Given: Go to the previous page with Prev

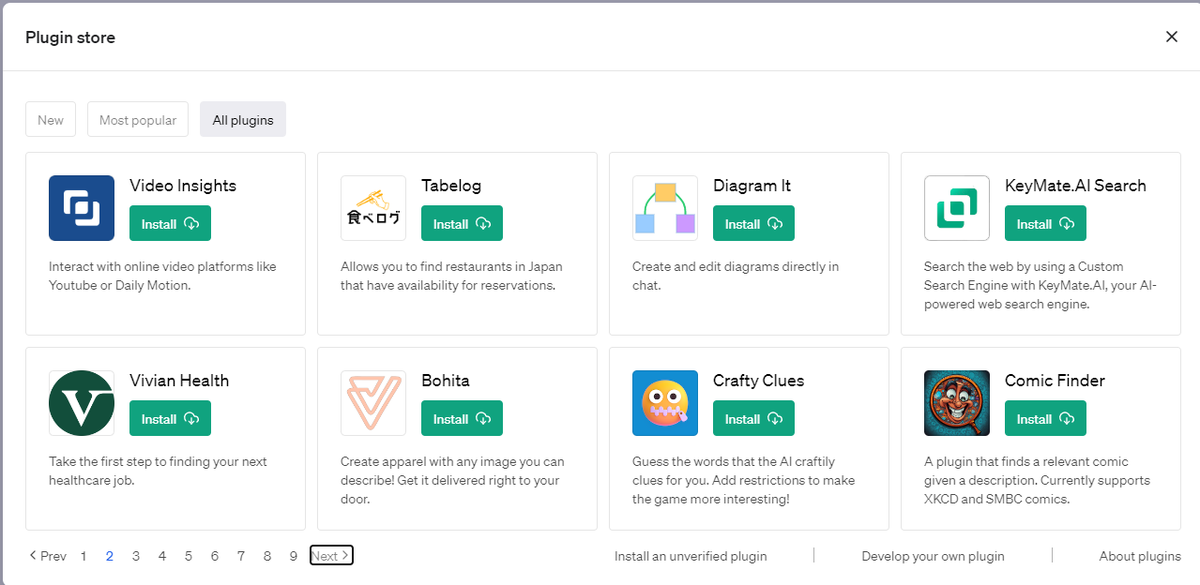Looking at the screenshot, I should [48, 556].
